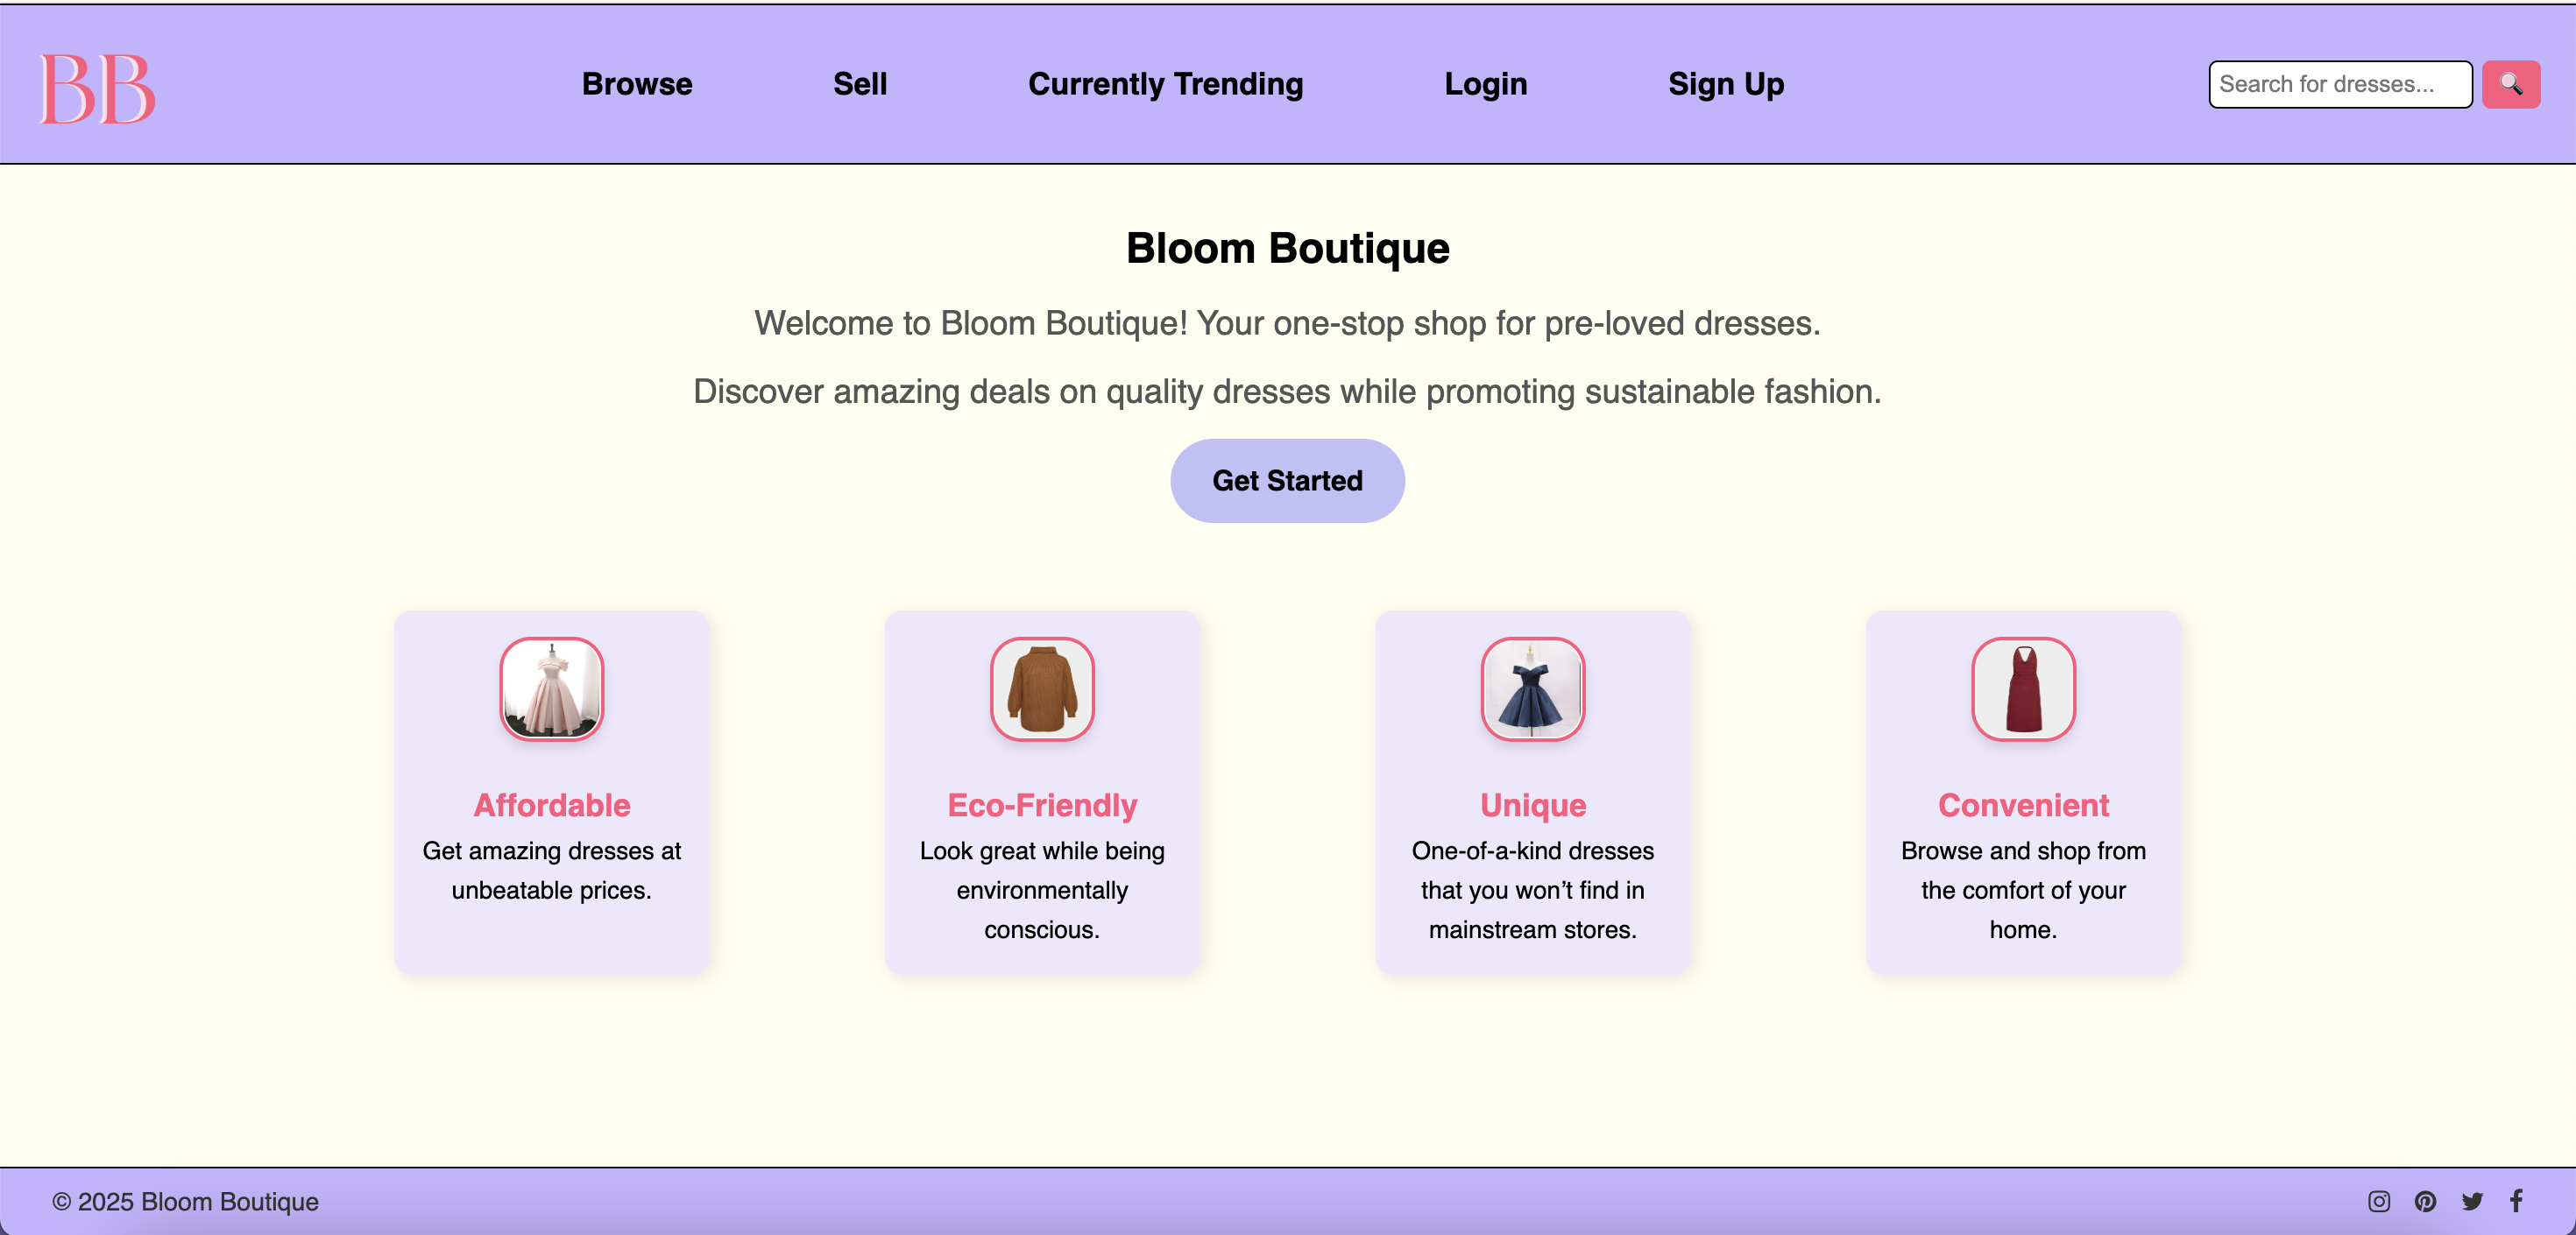Click the BB logo in the header
This screenshot has height=1235, width=2576.
[97, 88]
